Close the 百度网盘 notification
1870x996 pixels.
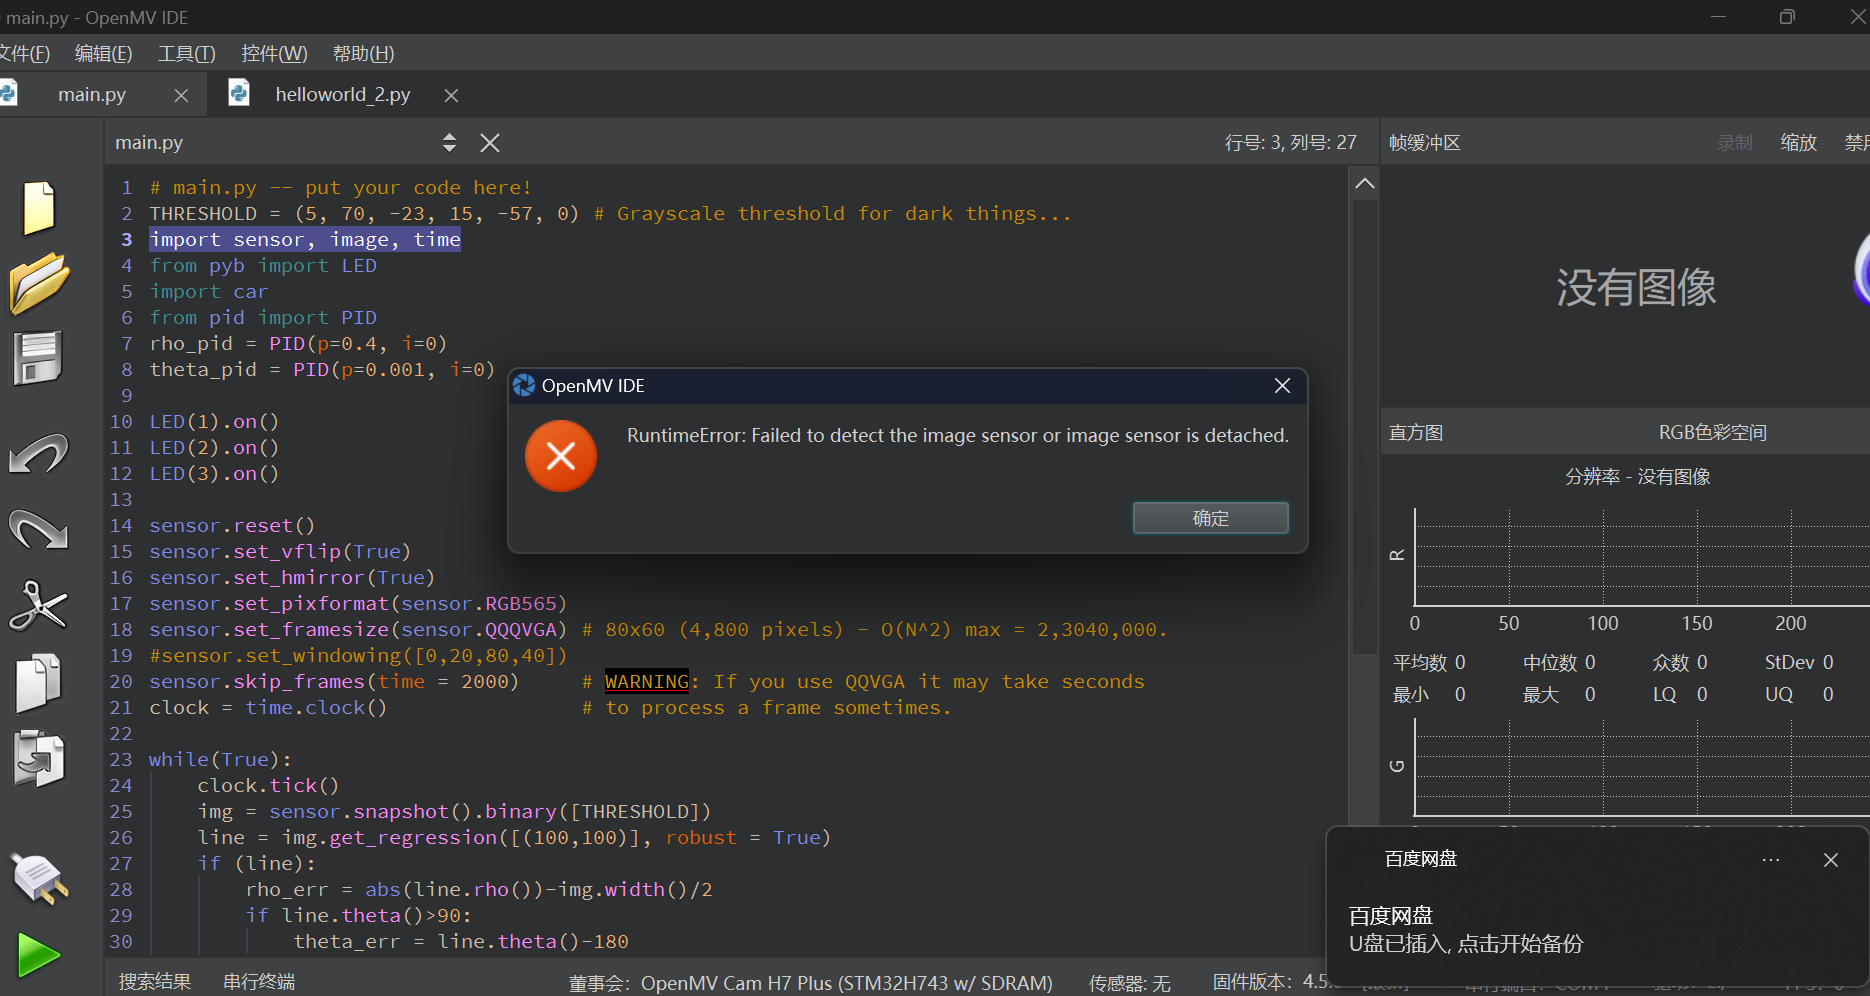click(1831, 860)
